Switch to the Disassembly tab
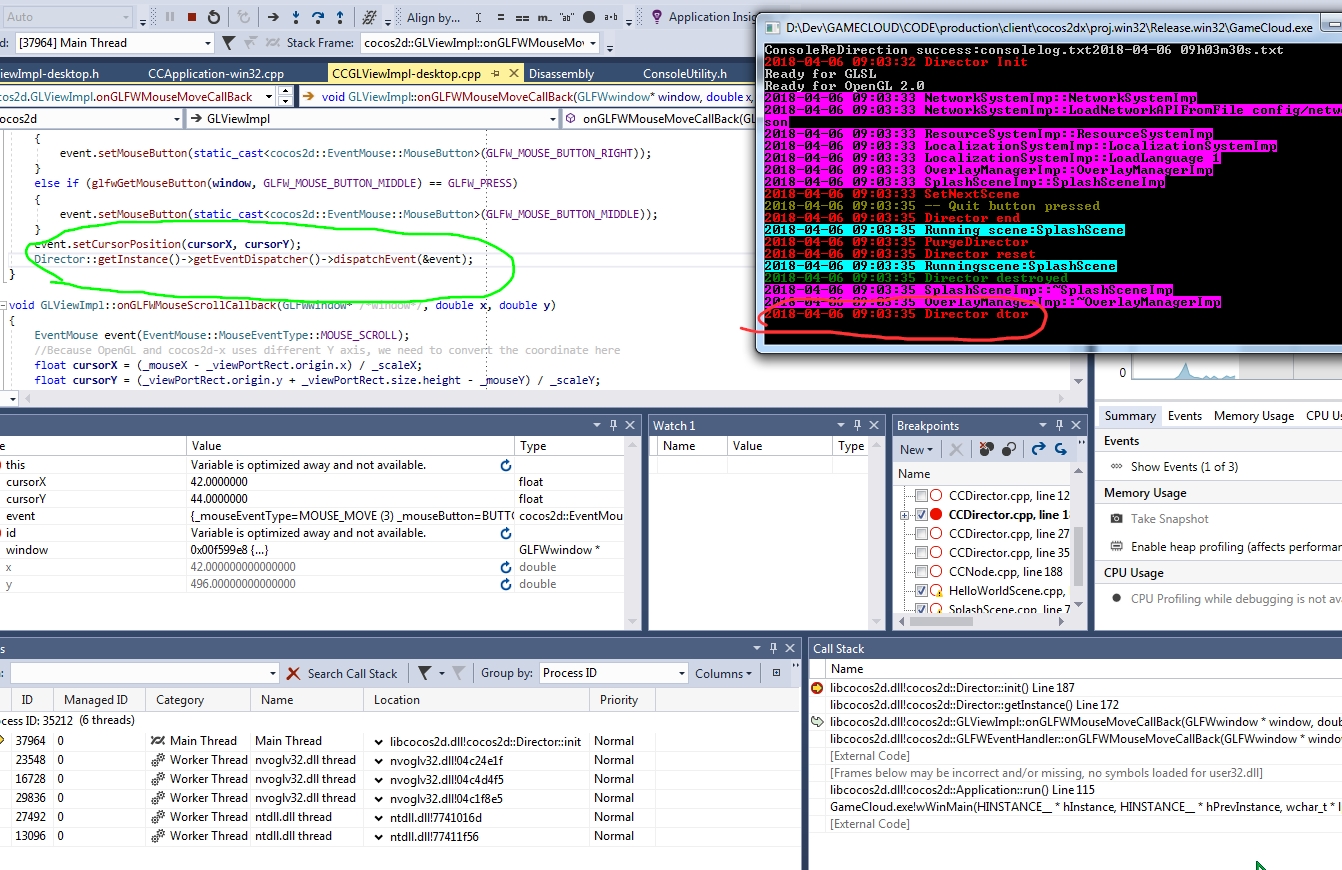 tap(561, 74)
